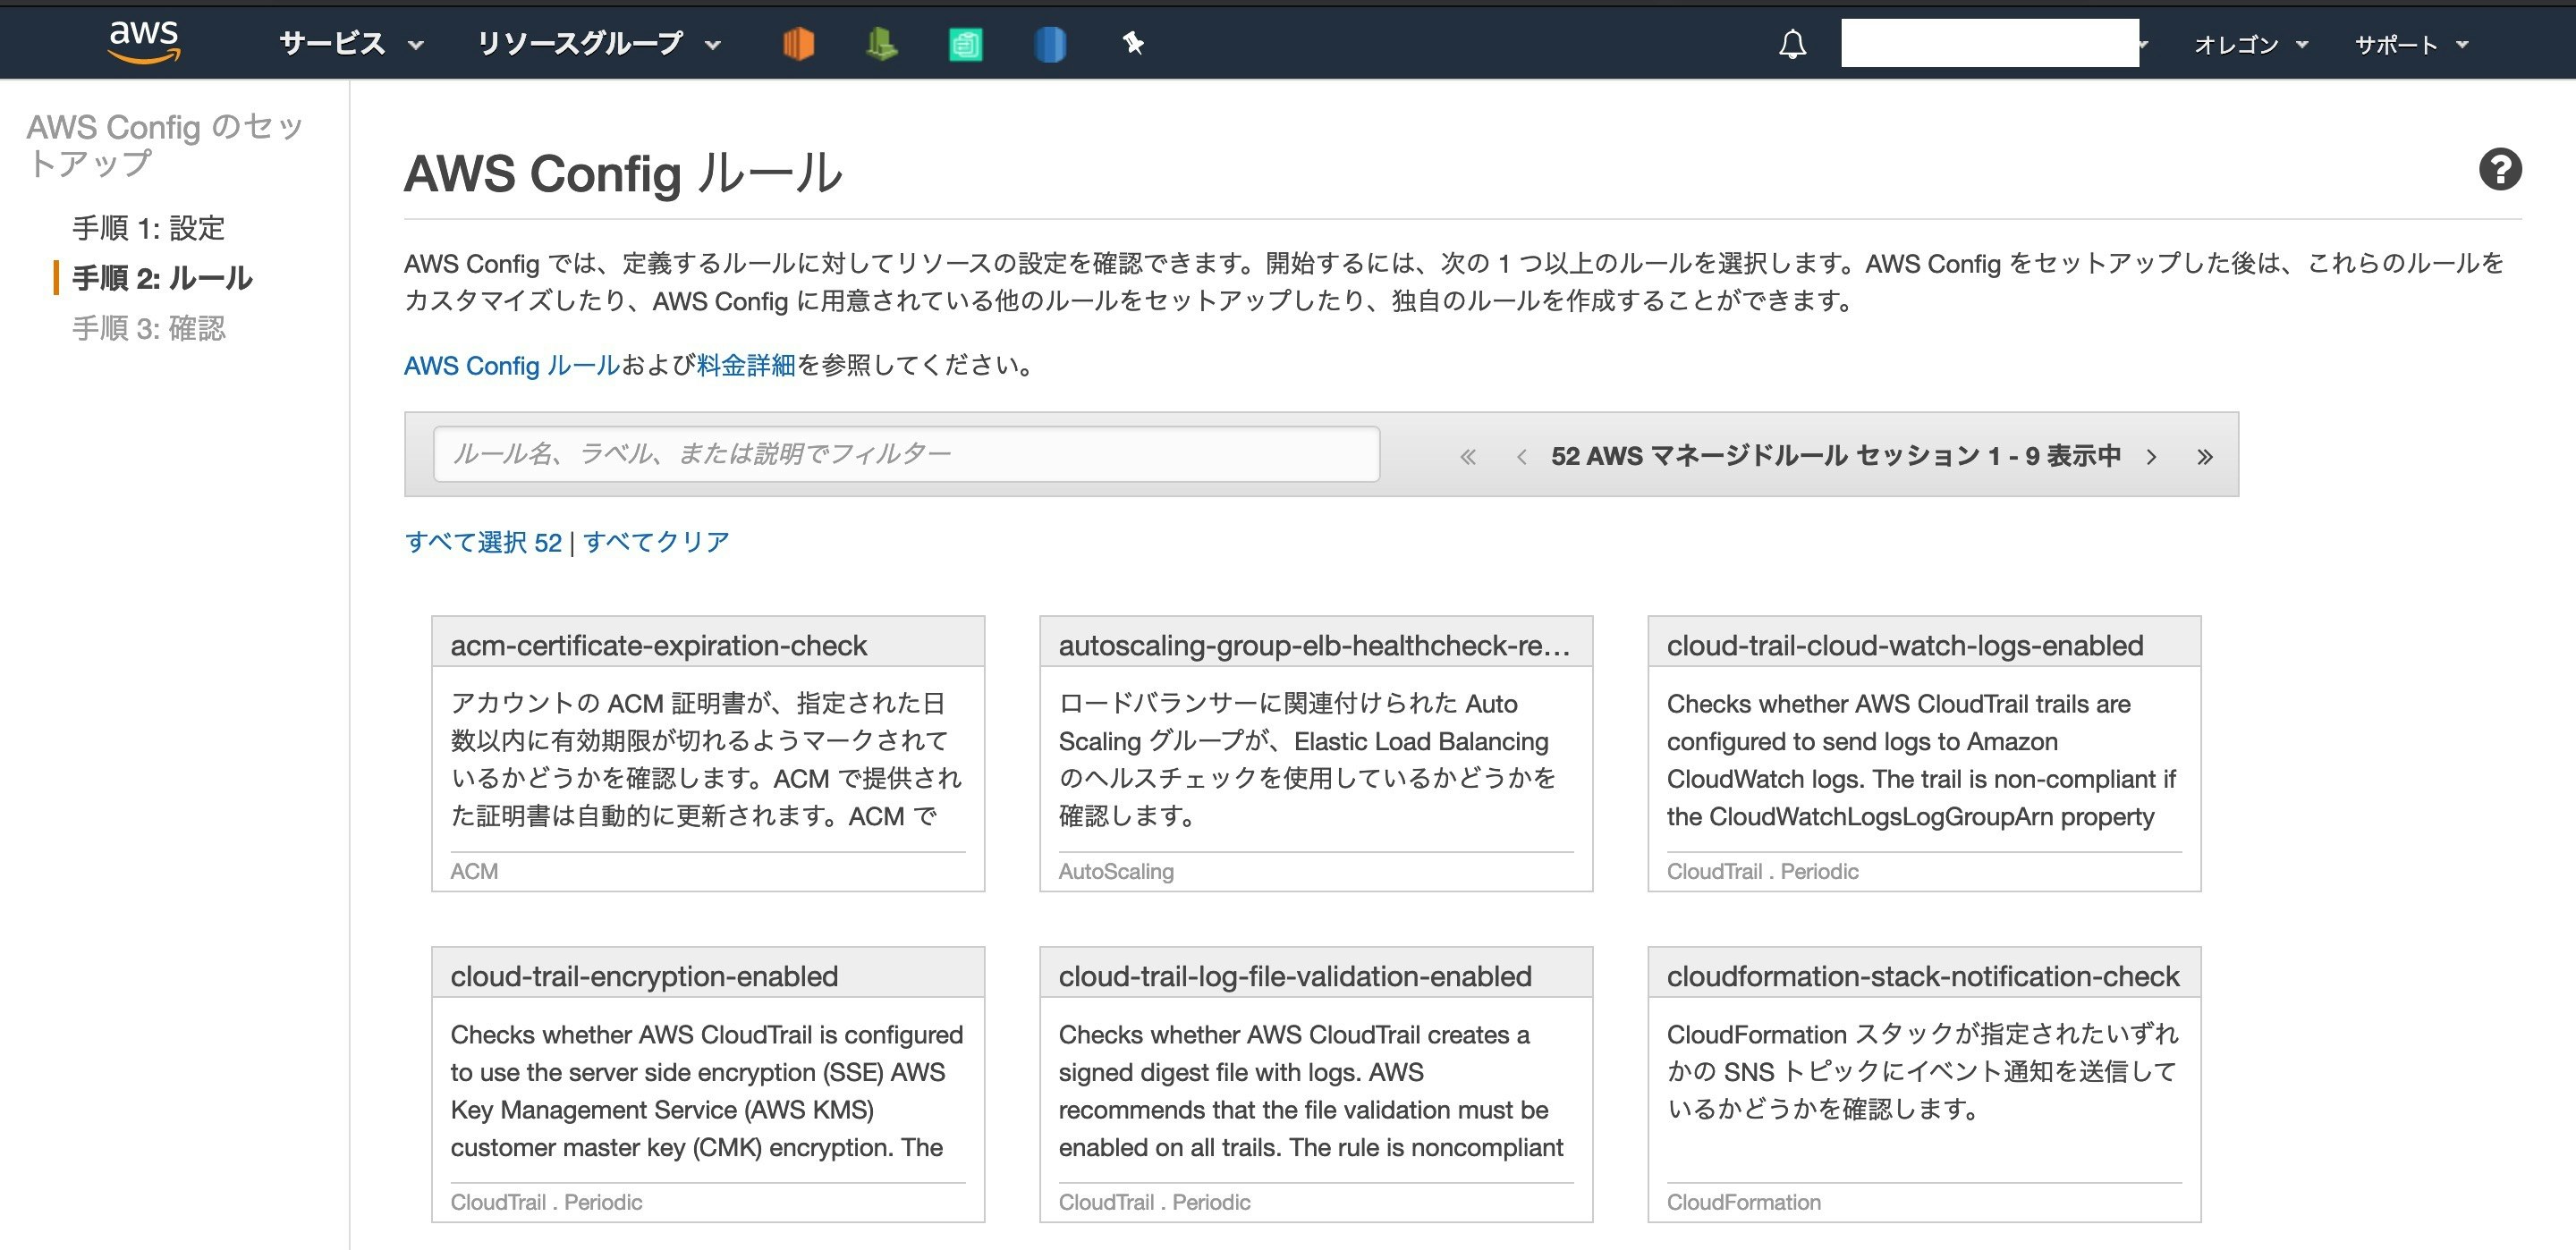Go to step 手順 1: 設定
This screenshot has width=2576, height=1250.
148,228
